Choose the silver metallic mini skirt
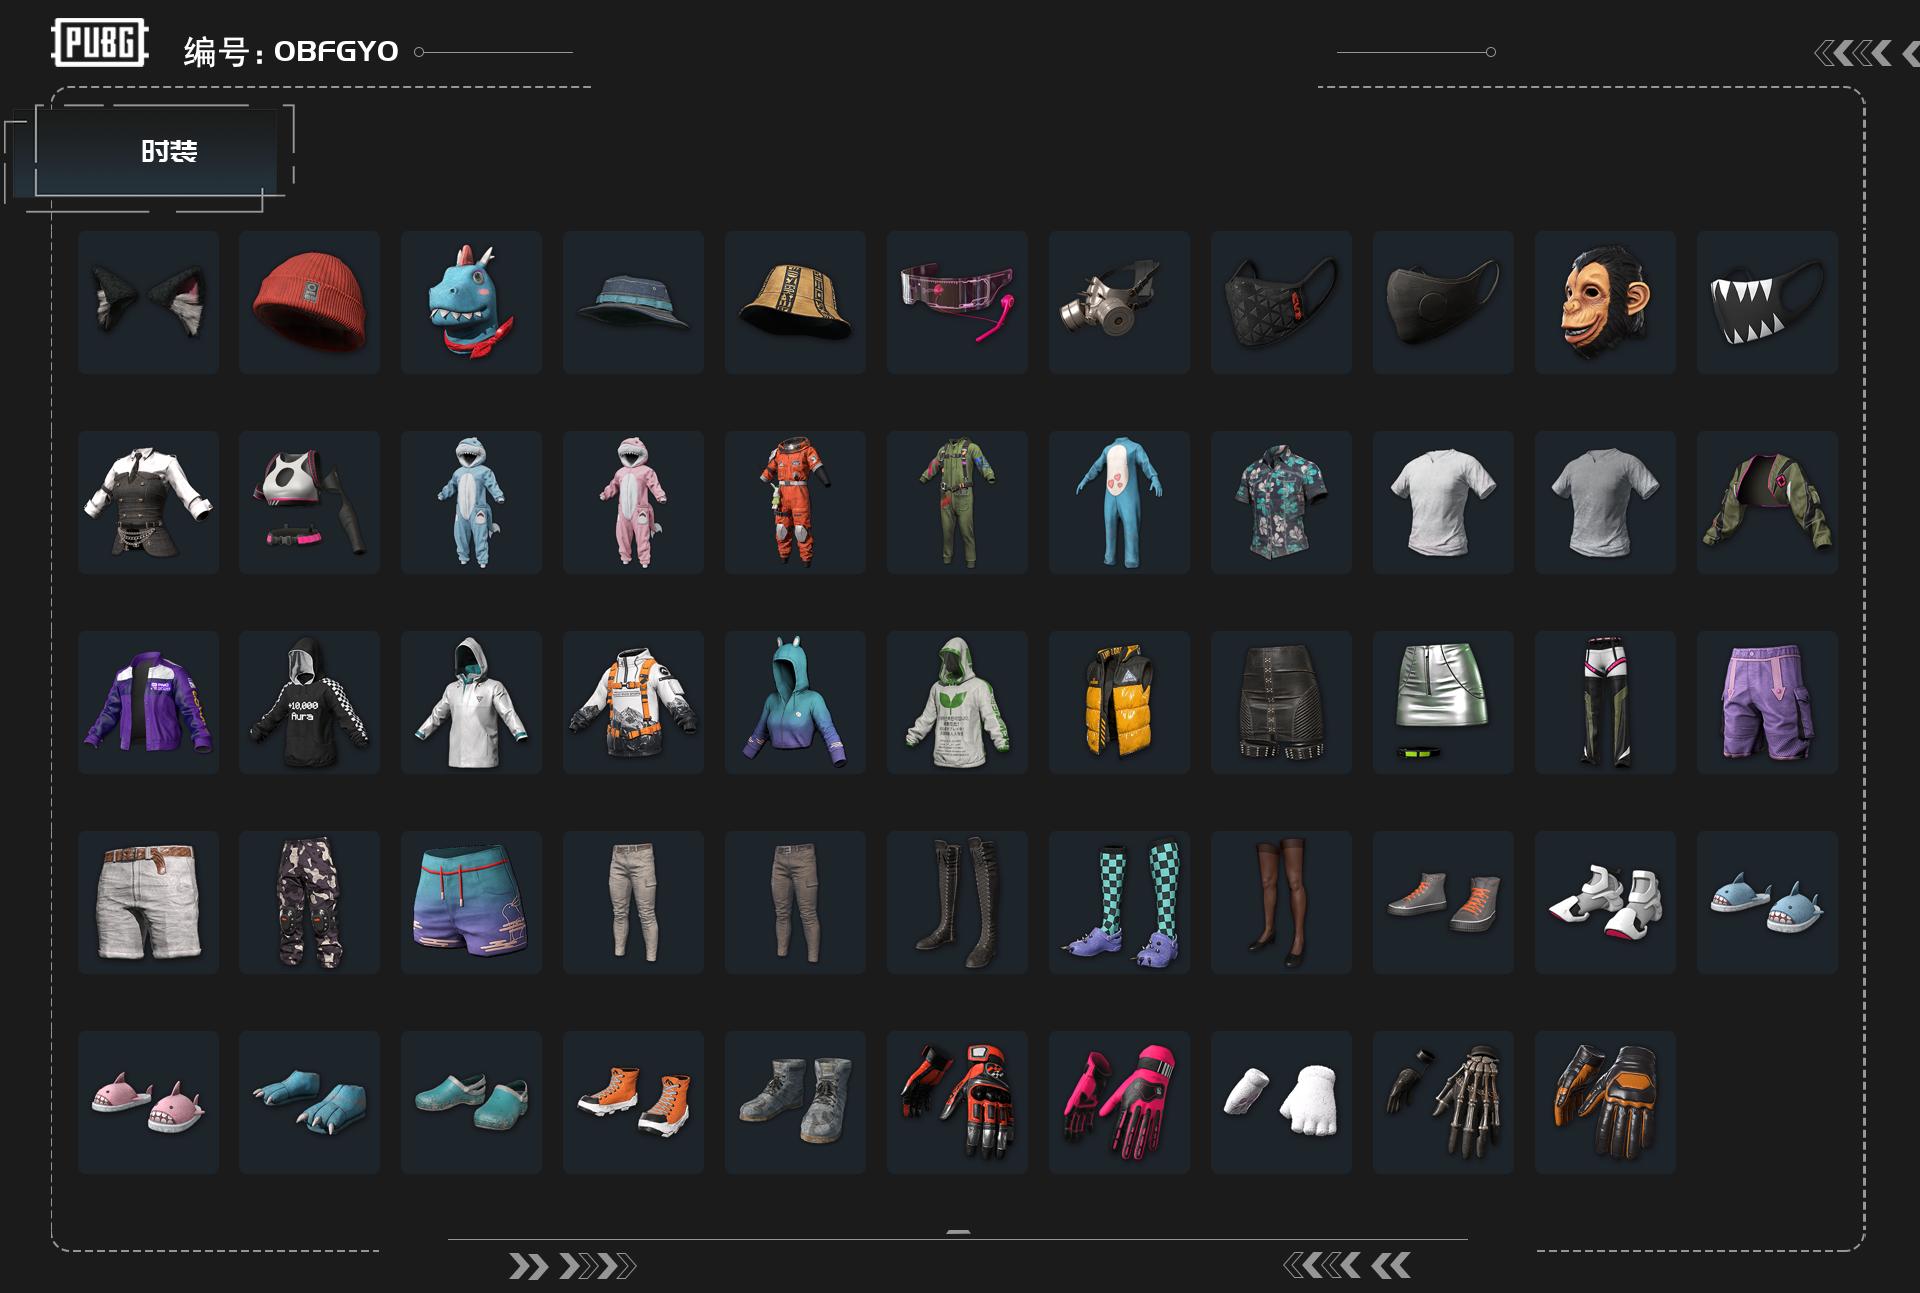This screenshot has width=1920, height=1293. pos(1443,702)
